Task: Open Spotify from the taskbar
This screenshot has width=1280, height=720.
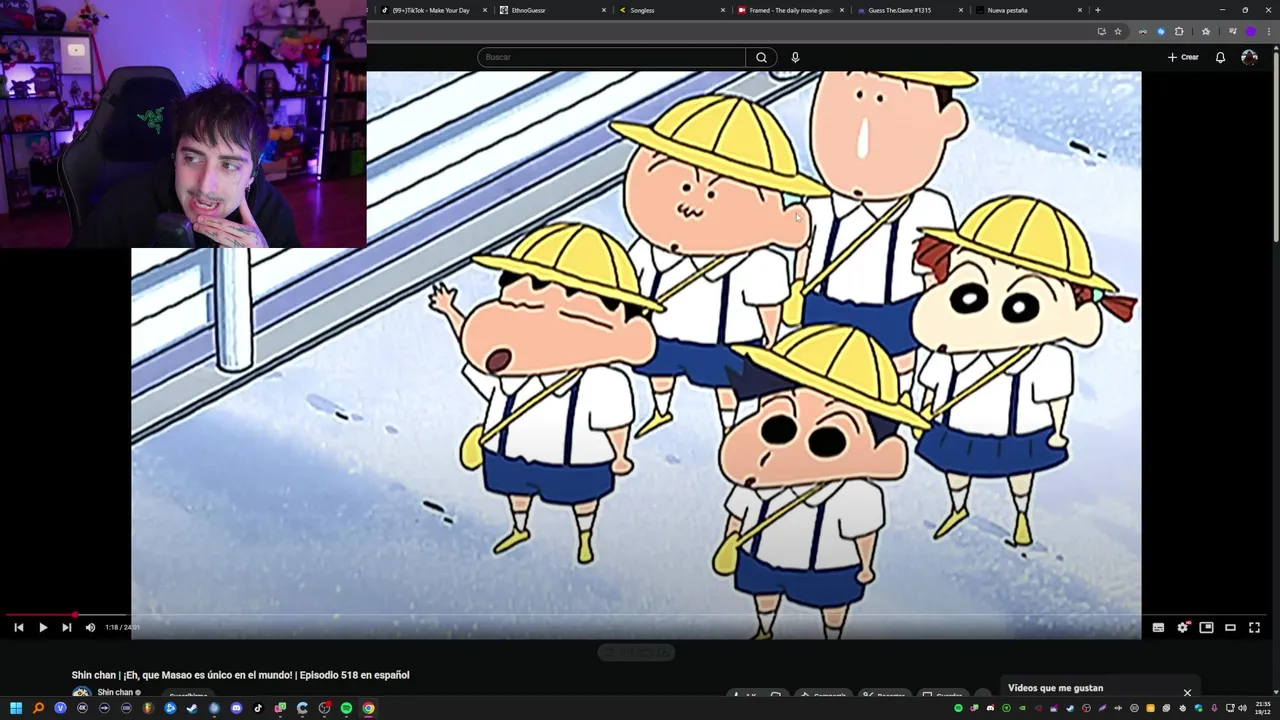Action: pos(346,708)
